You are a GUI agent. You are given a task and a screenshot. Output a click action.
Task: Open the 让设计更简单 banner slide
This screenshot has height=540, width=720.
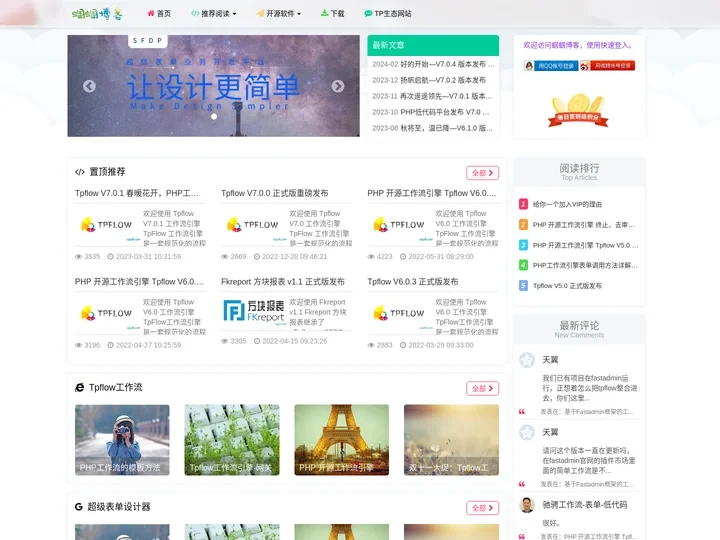point(214,86)
